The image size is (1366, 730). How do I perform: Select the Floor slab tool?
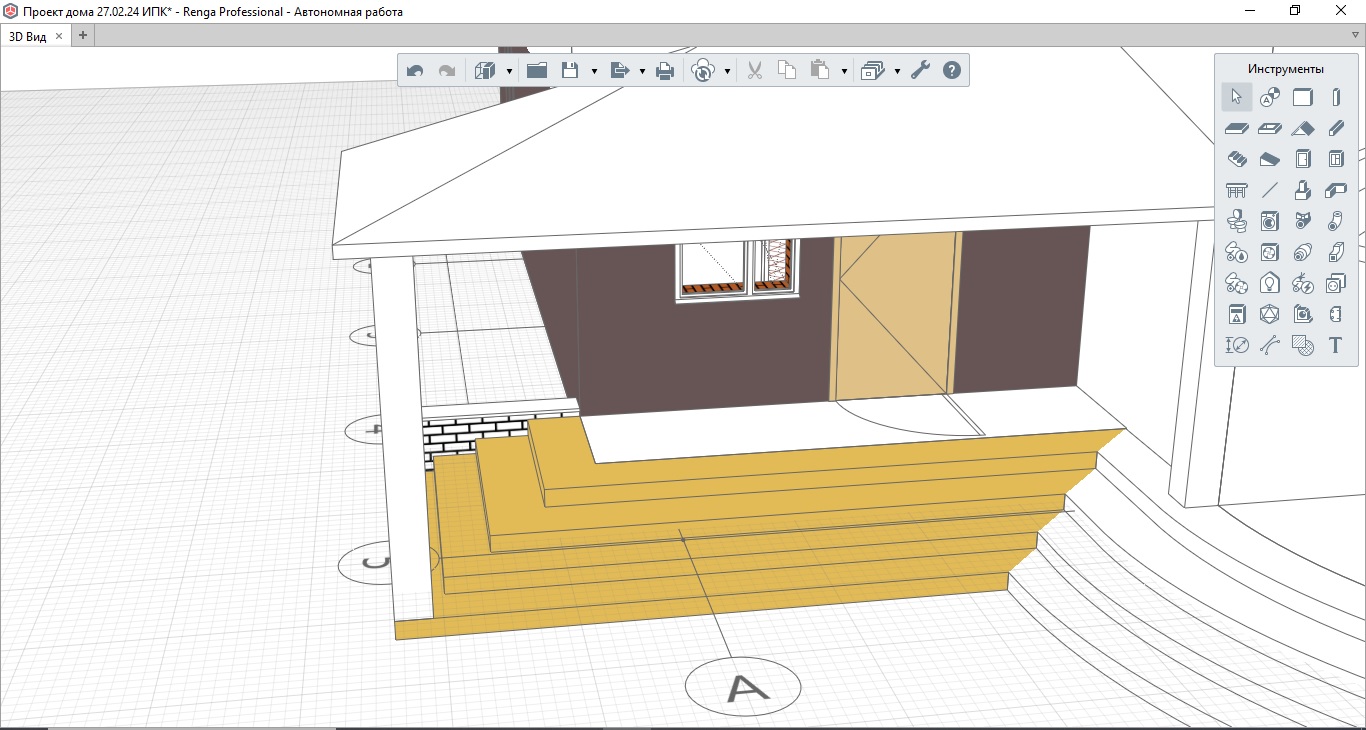pos(1237,128)
